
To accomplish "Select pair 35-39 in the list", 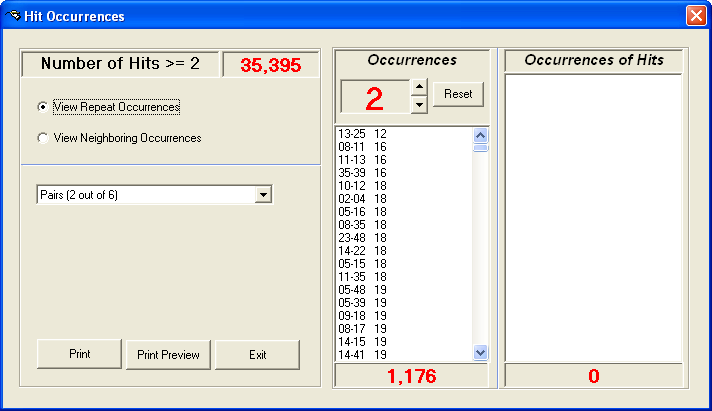I will click(x=362, y=172).
